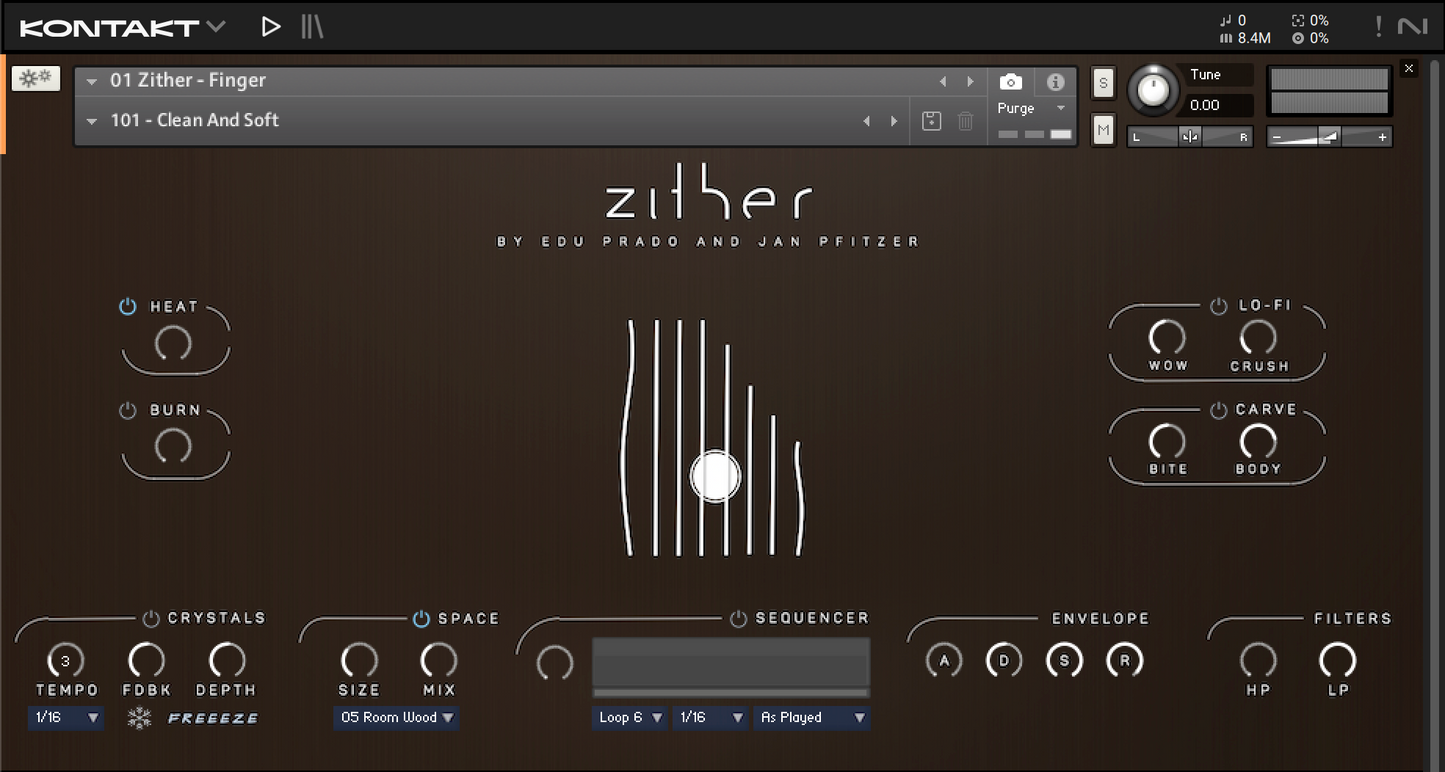Viewport: 1445px width, 772px height.
Task: Switch off the SPACE power toggle
Action: pos(420,617)
